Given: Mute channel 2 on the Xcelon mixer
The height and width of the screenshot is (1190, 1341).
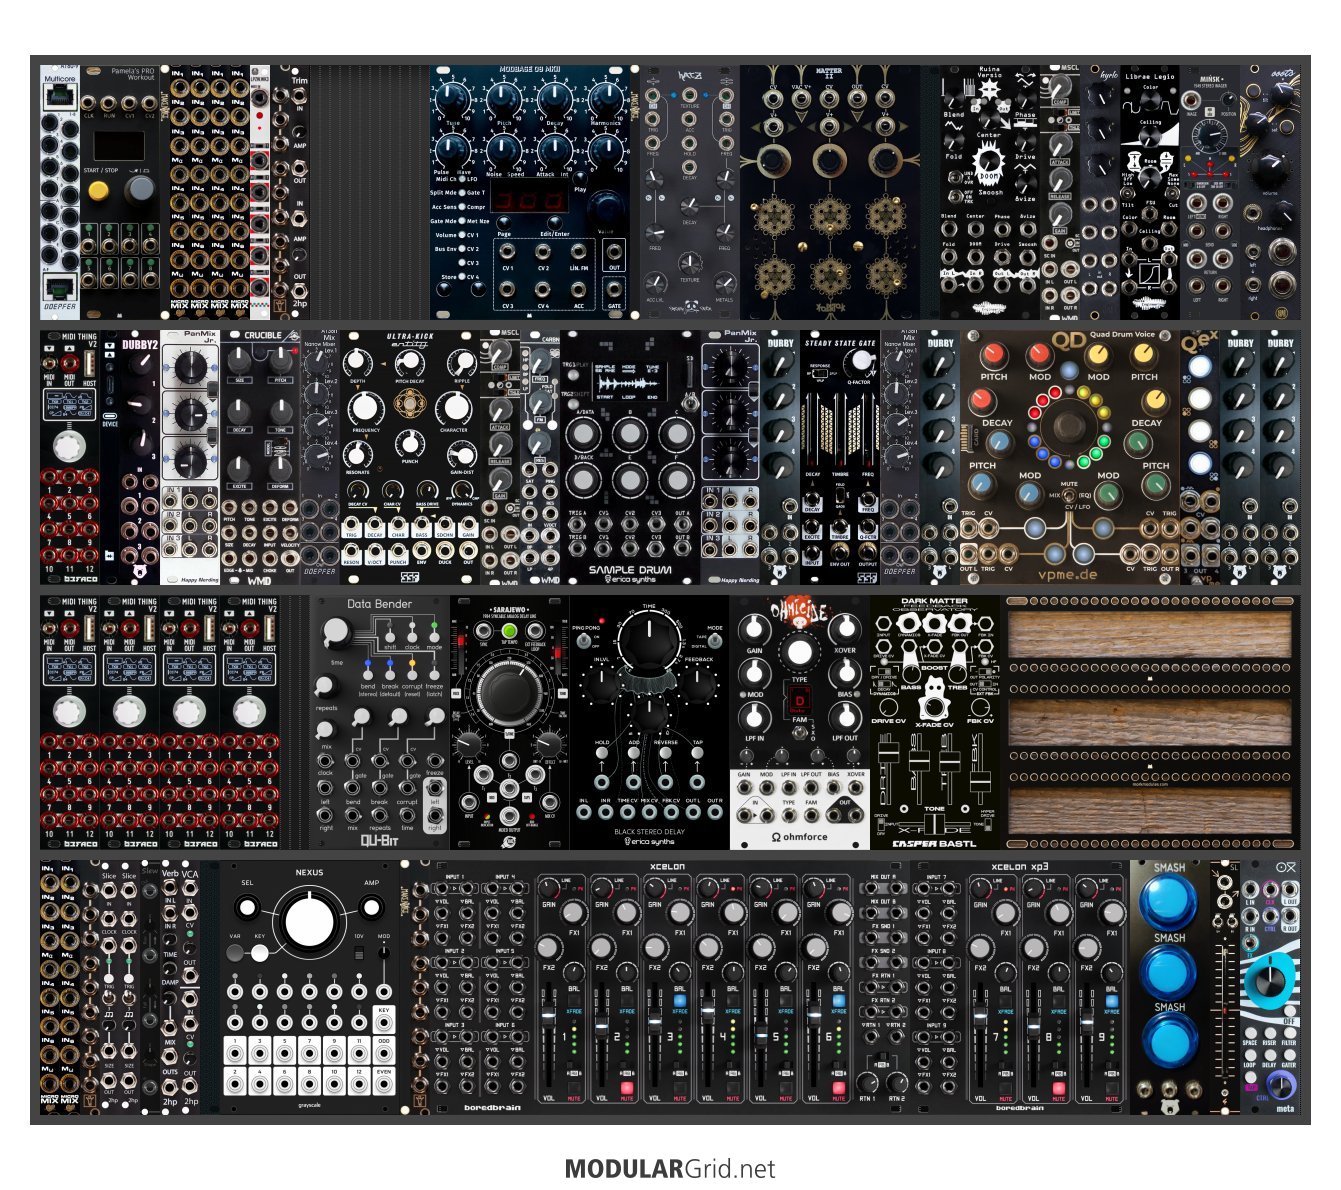Looking at the screenshot, I should click(627, 1086).
